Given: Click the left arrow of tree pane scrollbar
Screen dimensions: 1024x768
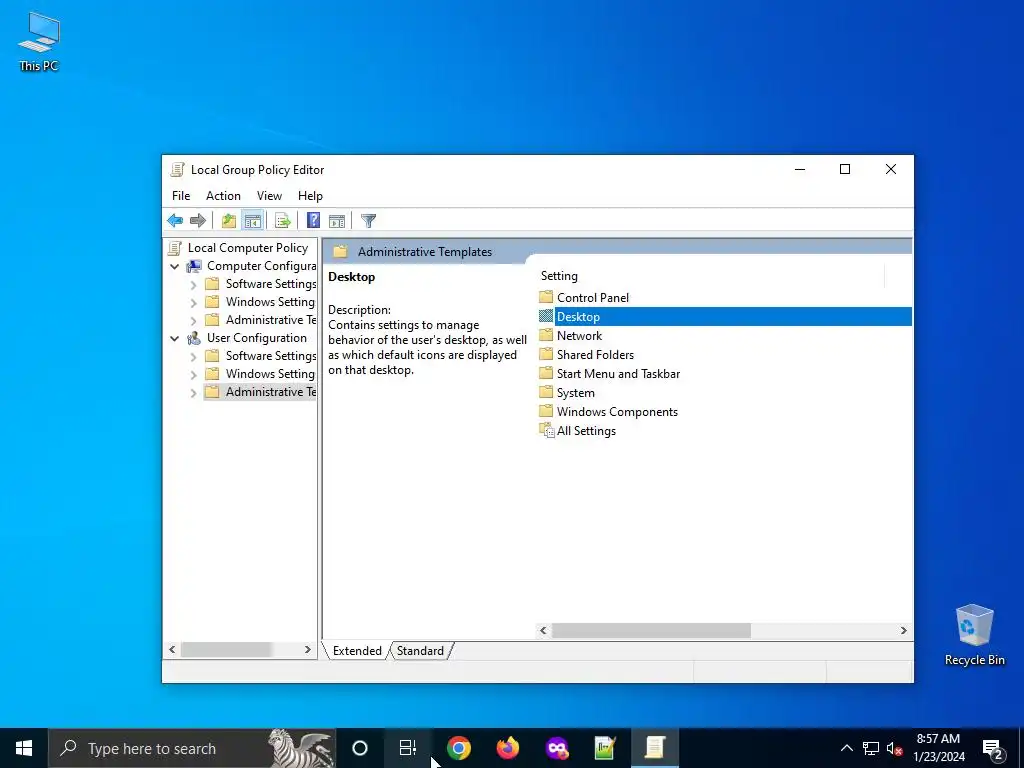Looking at the screenshot, I should pyautogui.click(x=172, y=649).
